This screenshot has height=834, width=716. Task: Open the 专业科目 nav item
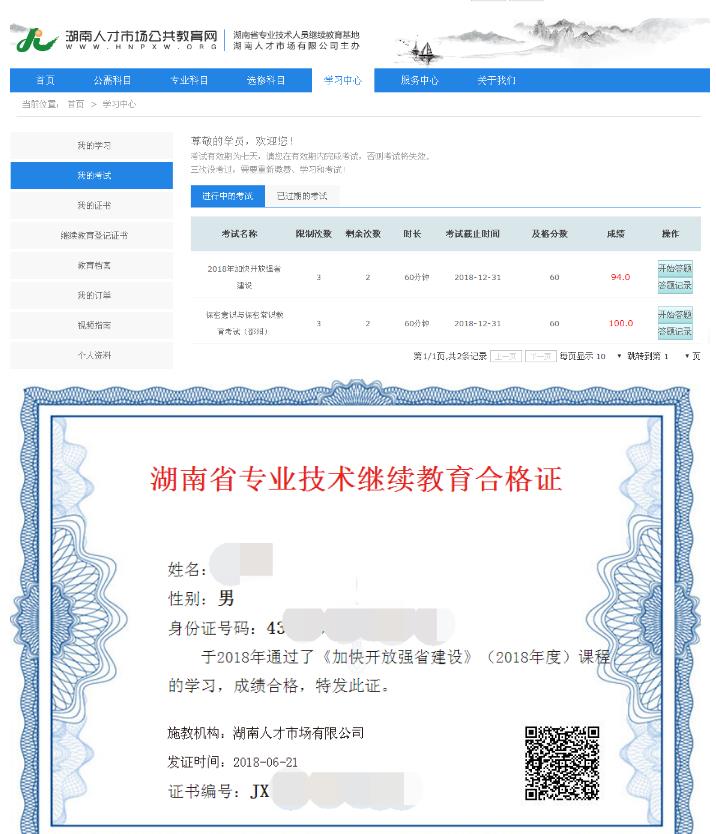pos(189,80)
